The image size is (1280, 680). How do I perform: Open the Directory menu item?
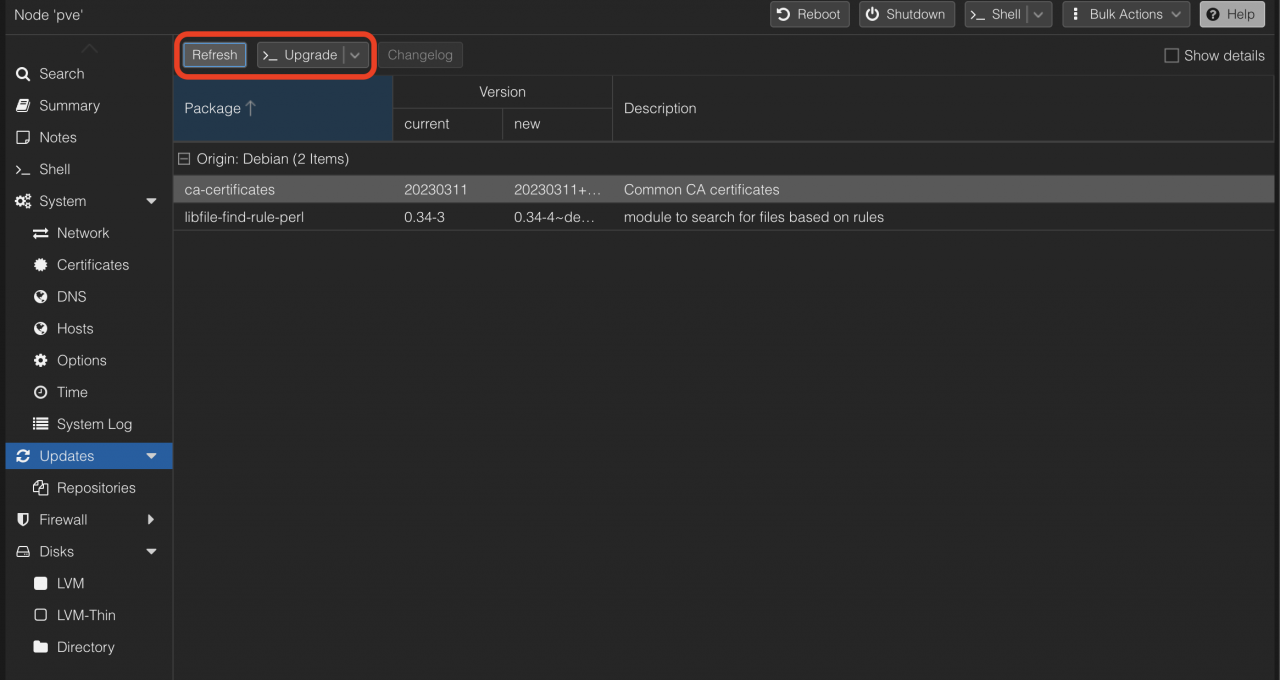[88, 647]
